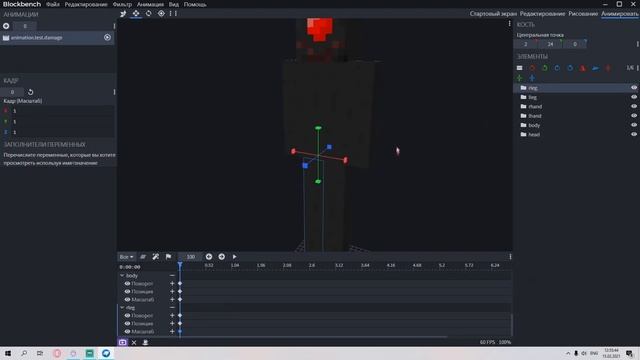Reset the keyframe with the circular arrow icon
640x360 pixels.
(x=31, y=92)
